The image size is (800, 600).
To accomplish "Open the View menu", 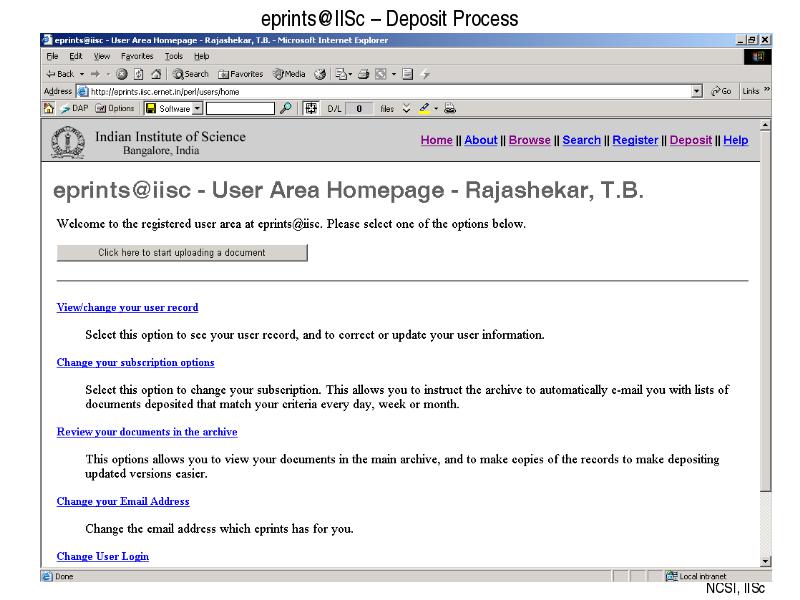I will [102, 56].
